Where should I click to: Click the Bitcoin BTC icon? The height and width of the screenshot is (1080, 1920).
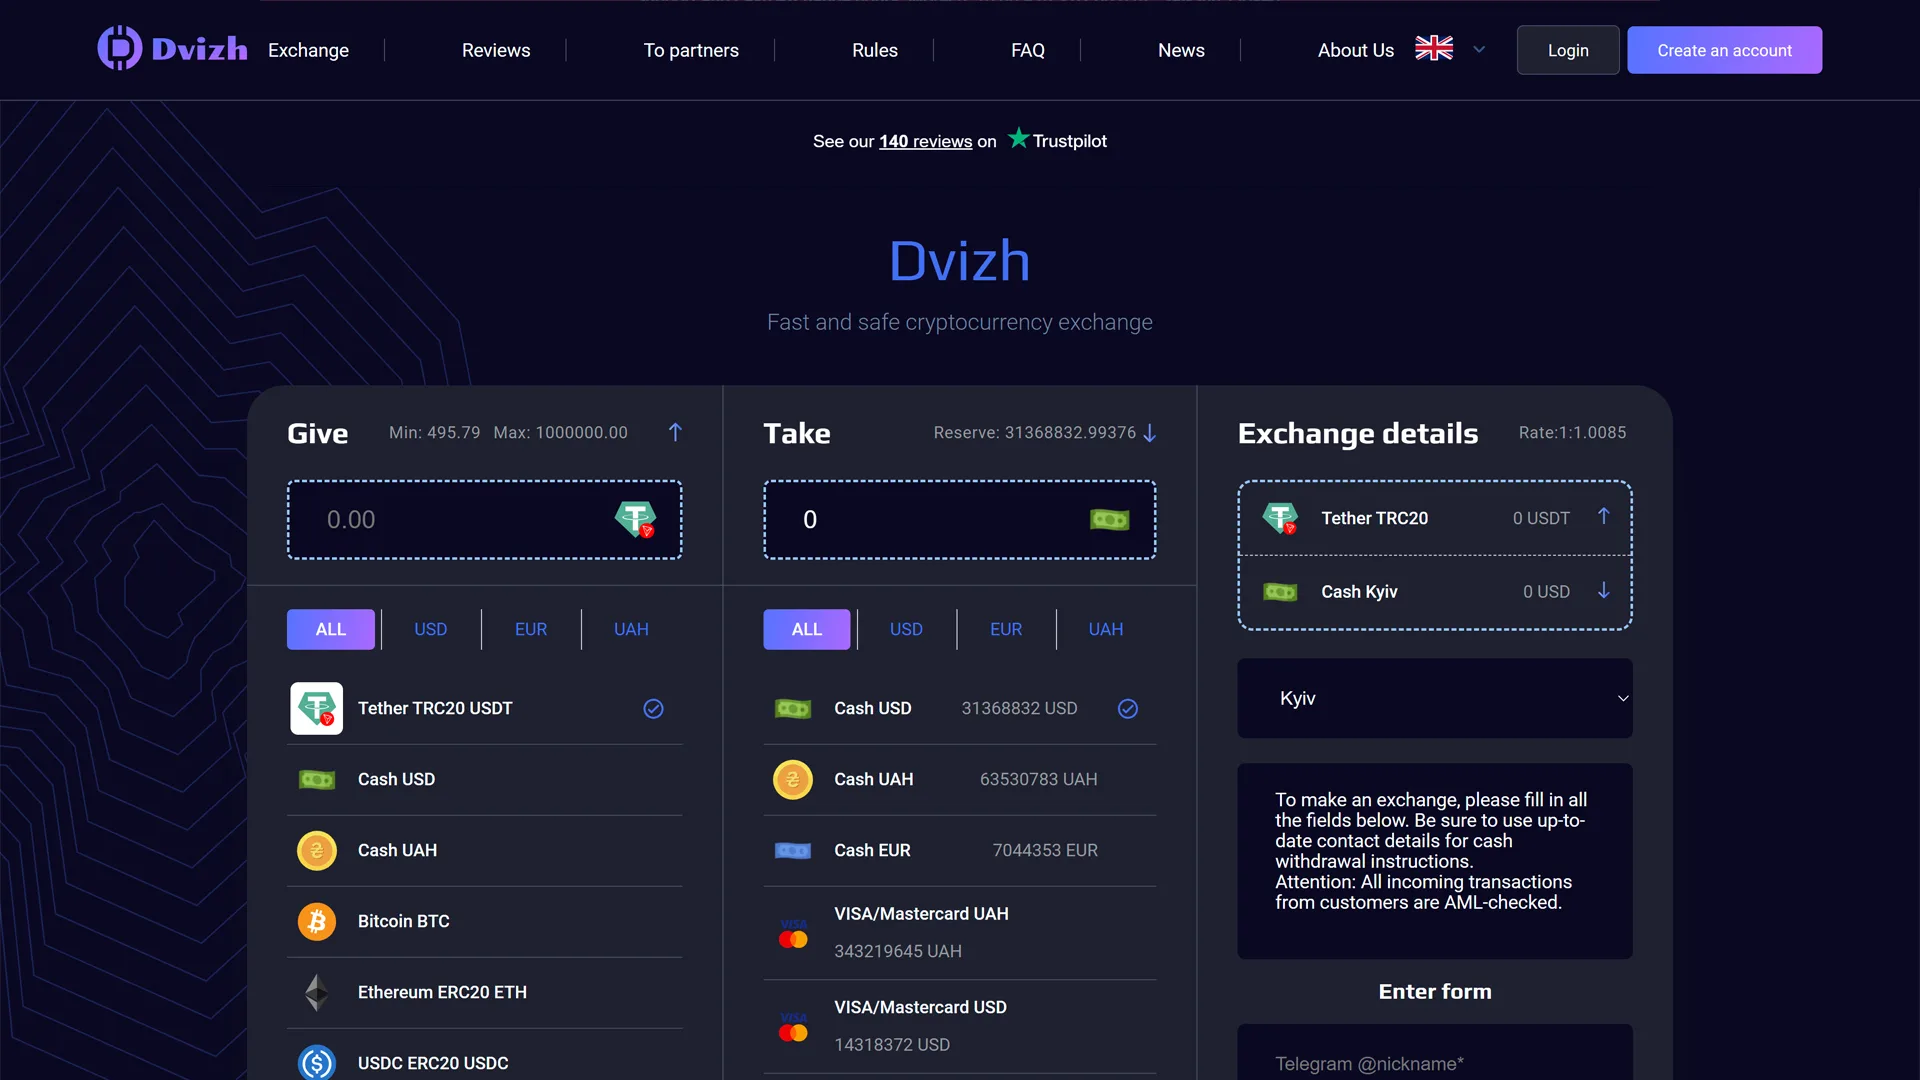pyautogui.click(x=317, y=921)
